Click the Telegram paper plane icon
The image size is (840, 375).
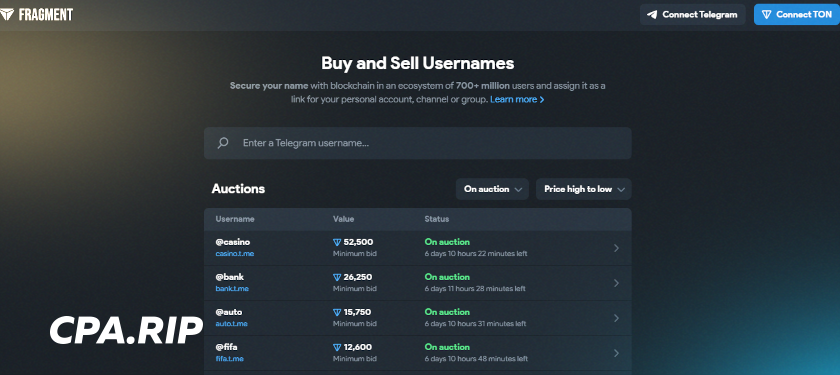pyautogui.click(x=652, y=15)
